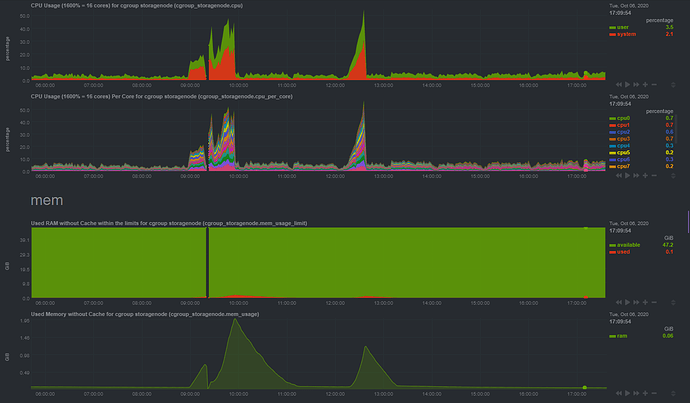Pan the CPU Usage chart left
690x403 pixels.
620,85
